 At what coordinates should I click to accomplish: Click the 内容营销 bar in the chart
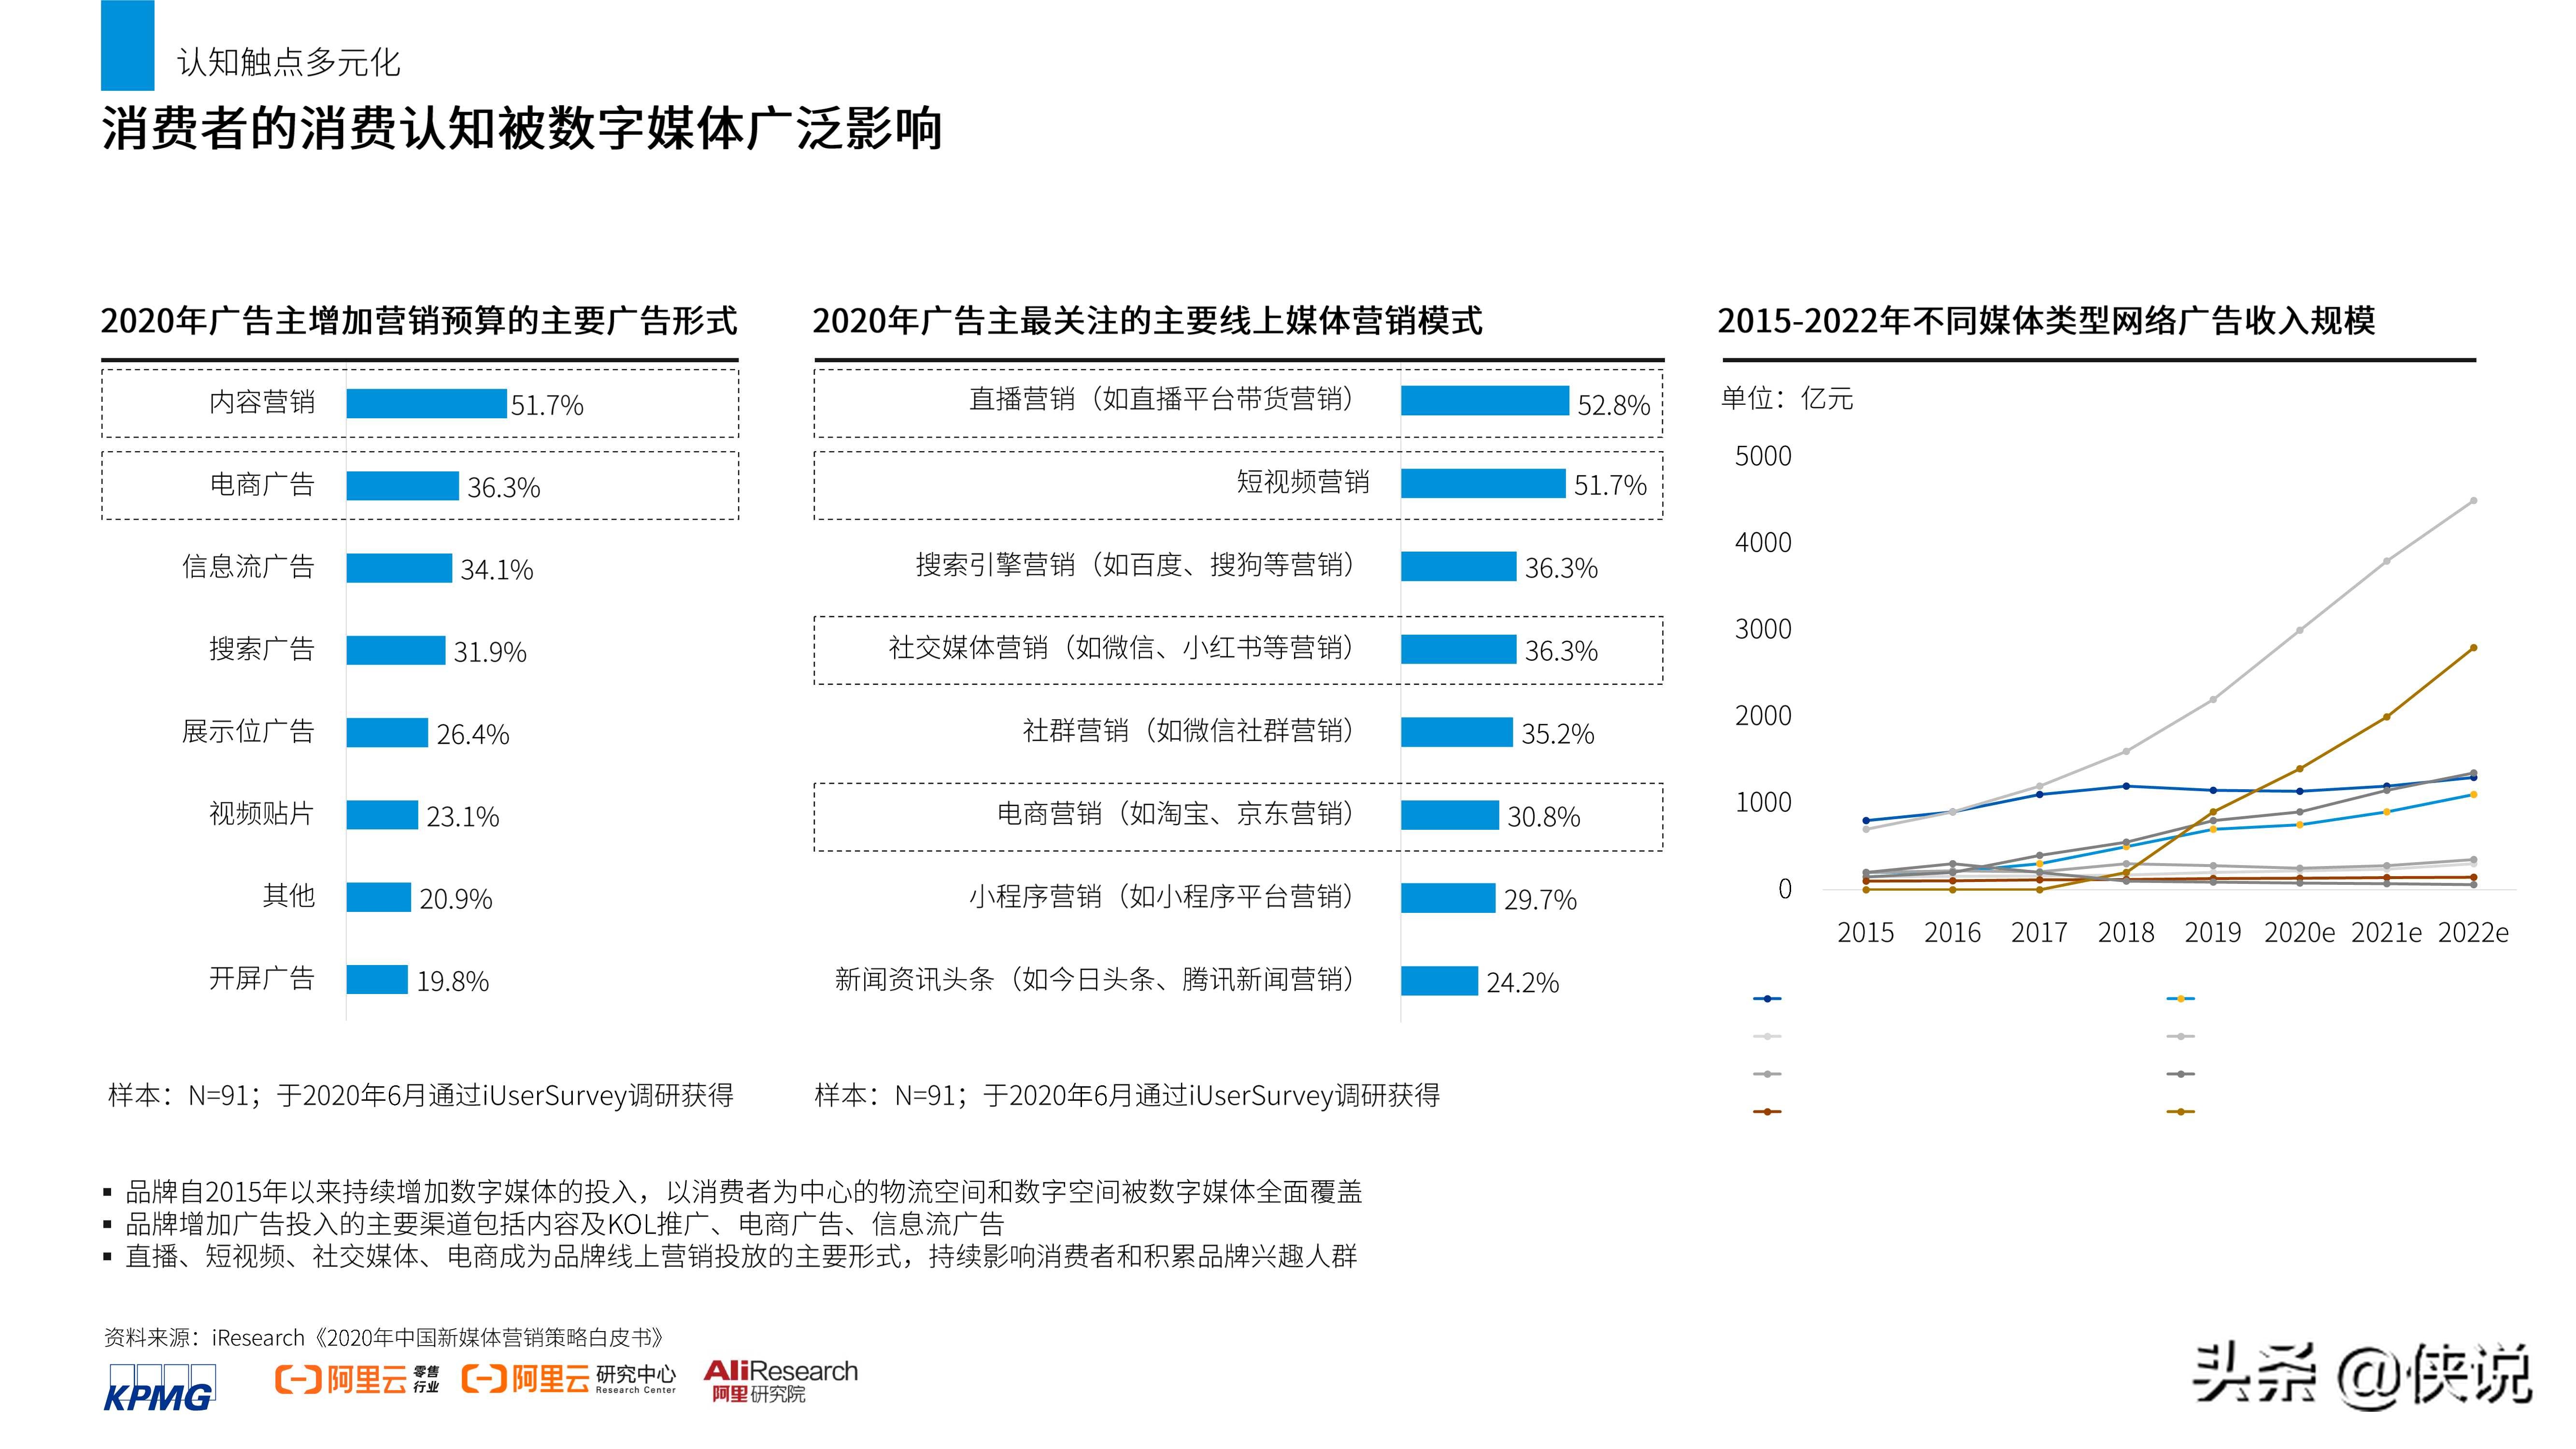pyautogui.click(x=426, y=403)
